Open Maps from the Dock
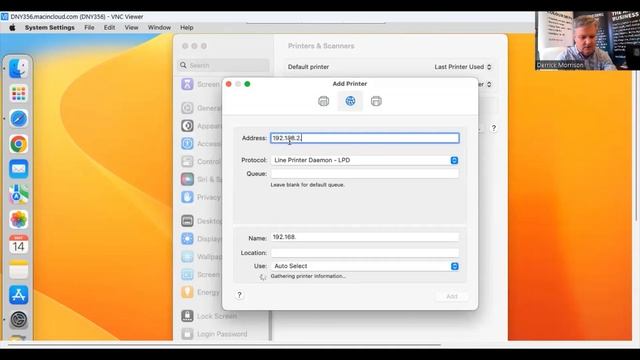 [x=18, y=194]
